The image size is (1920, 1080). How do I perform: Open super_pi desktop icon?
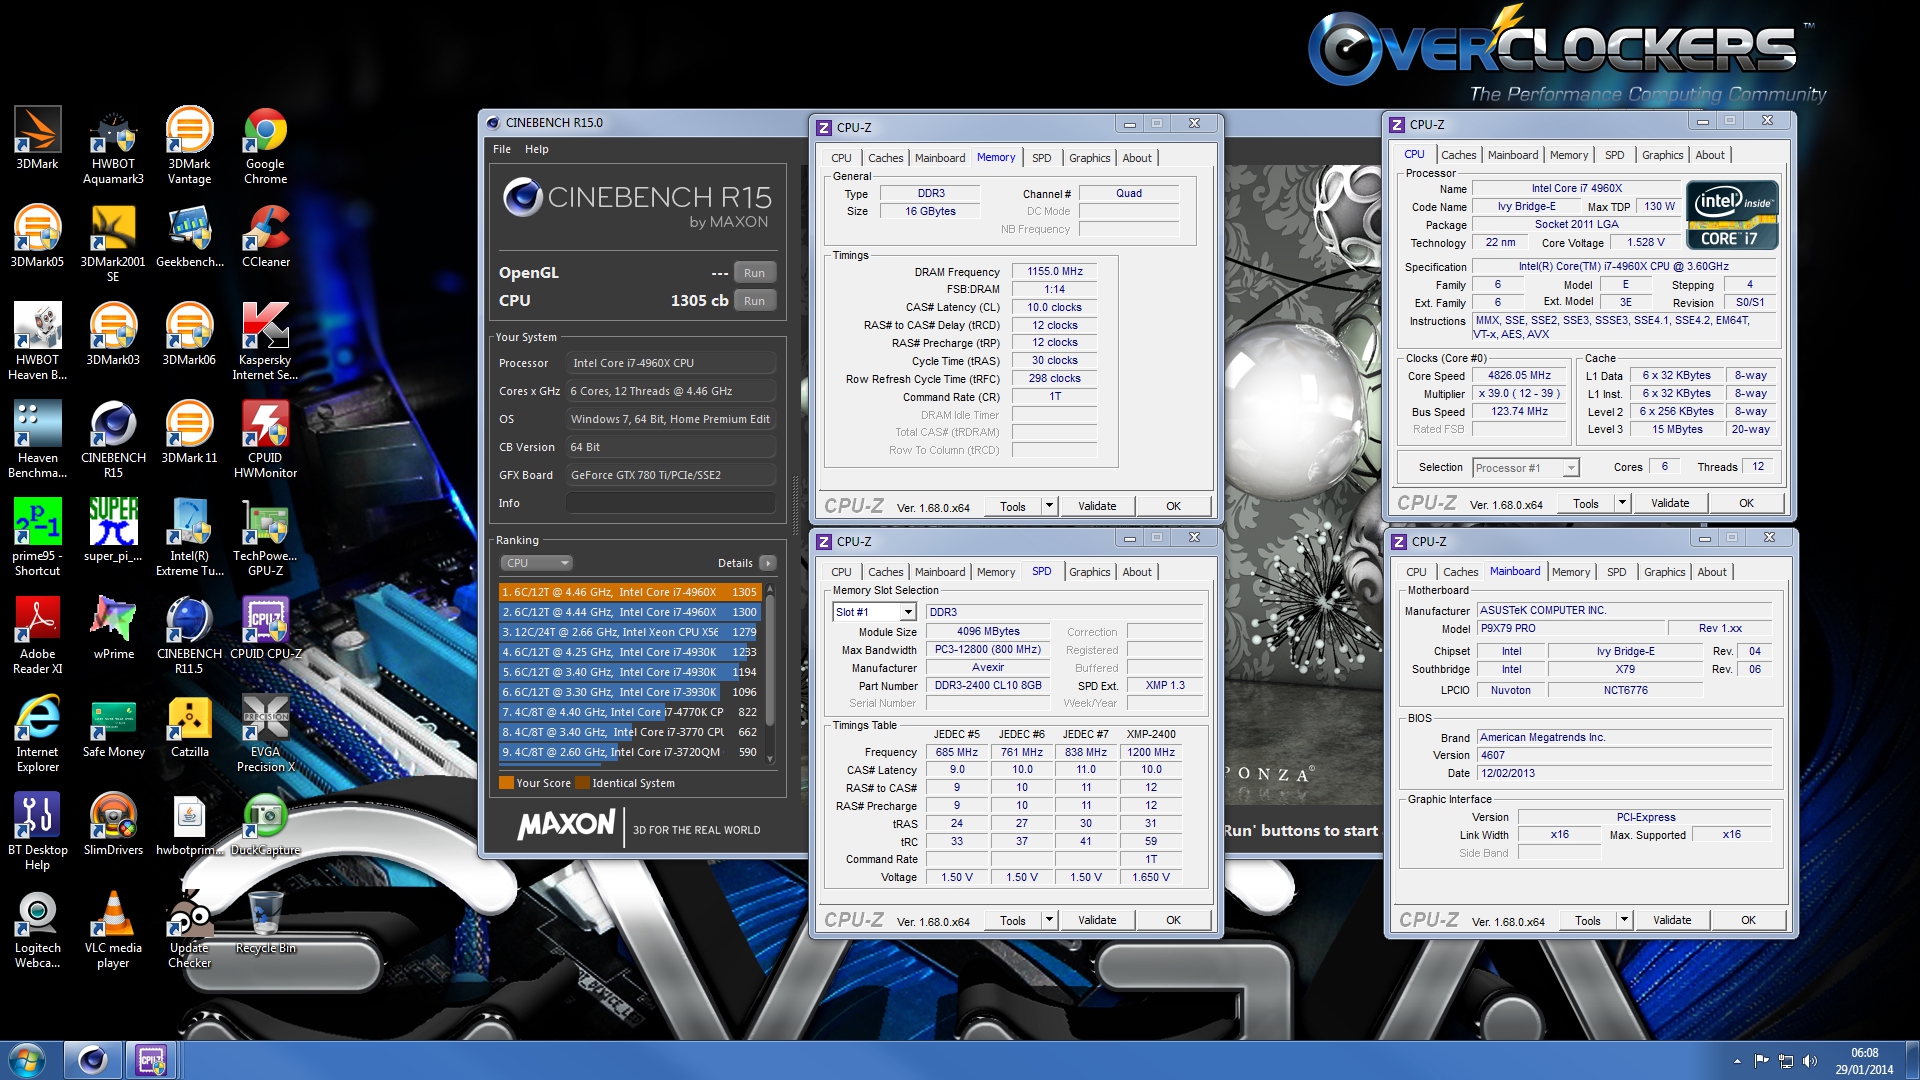[113, 531]
